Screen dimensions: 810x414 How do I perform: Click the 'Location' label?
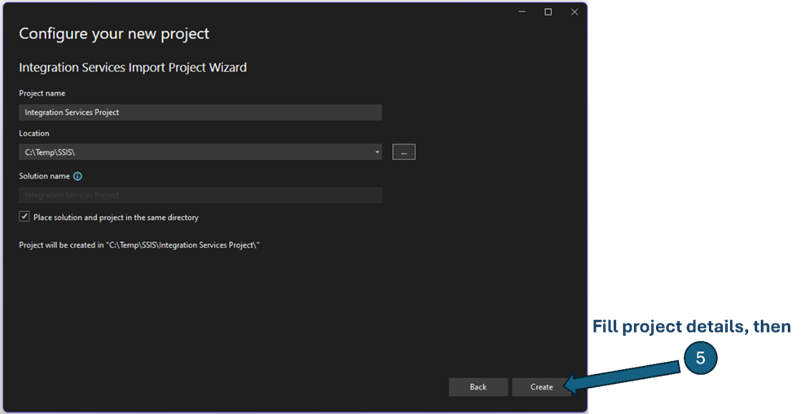click(x=34, y=133)
